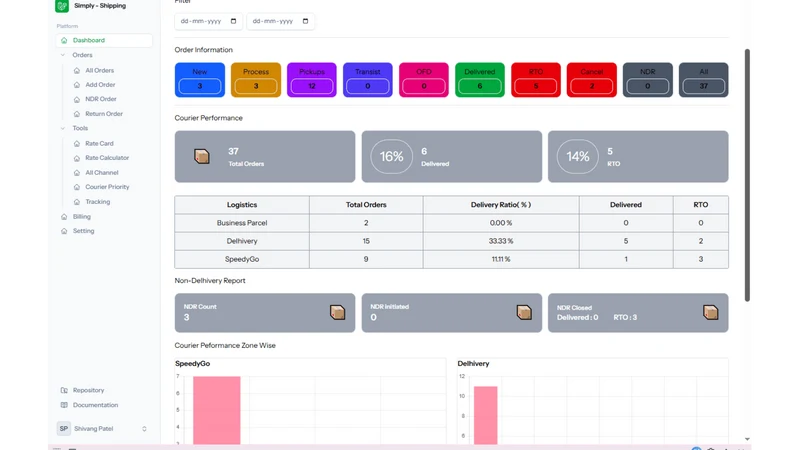
Task: Open All Channel page
Action: pyautogui.click(x=102, y=172)
